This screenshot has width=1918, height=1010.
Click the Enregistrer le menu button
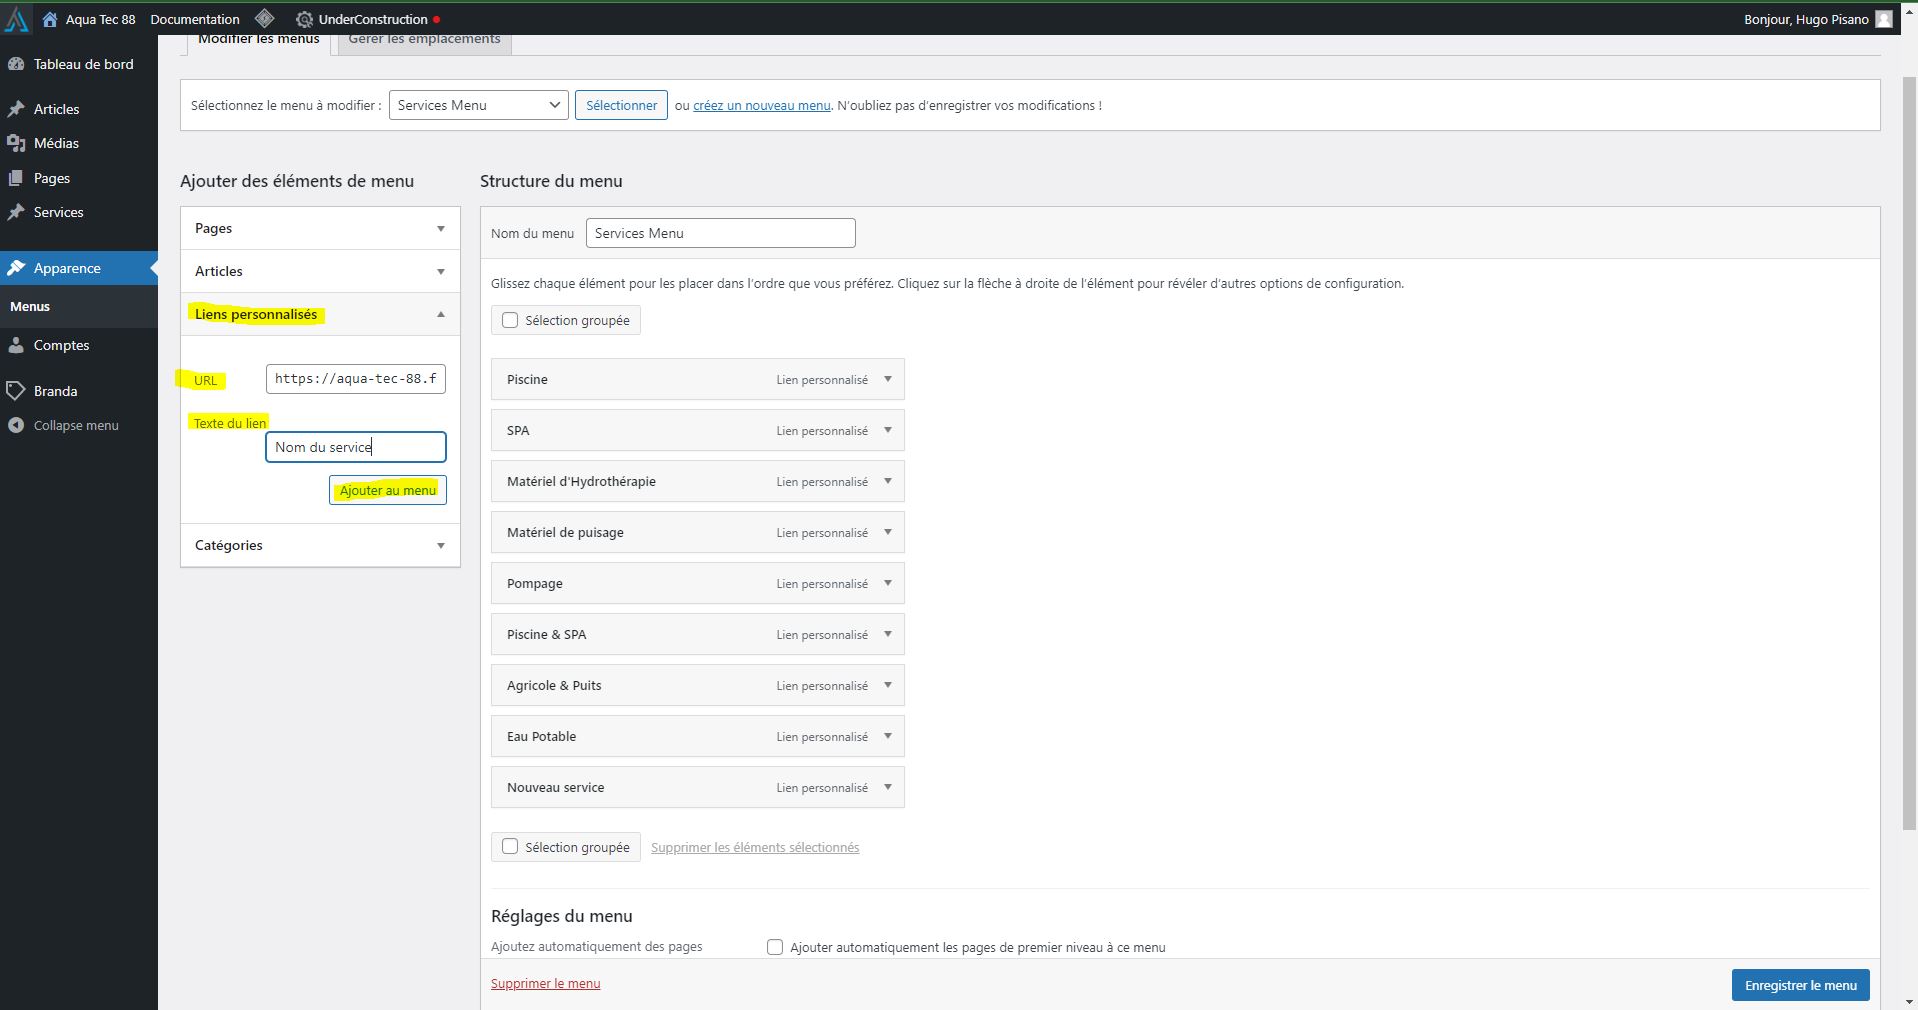click(1800, 985)
